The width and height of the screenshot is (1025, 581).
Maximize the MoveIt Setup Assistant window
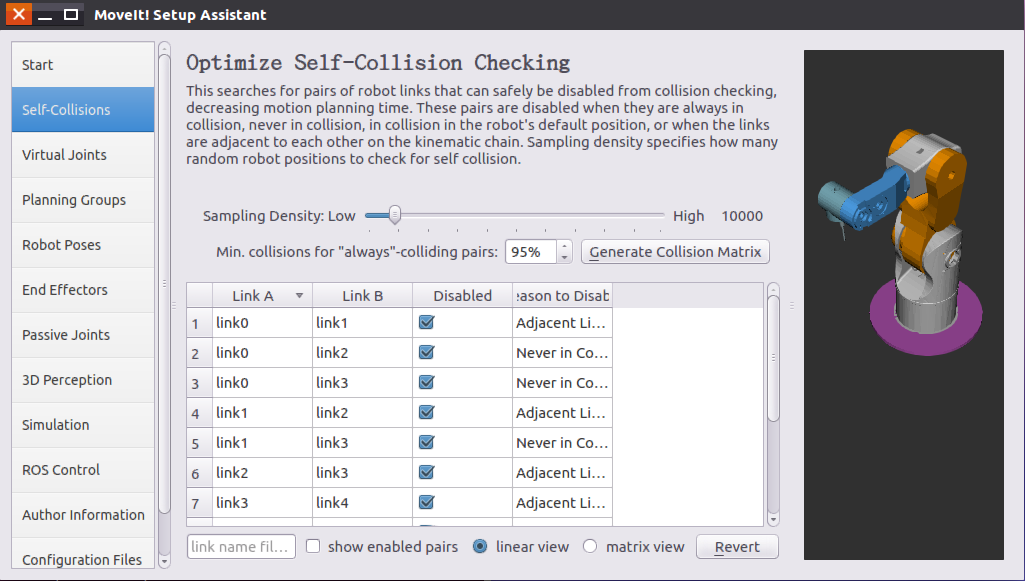[x=71, y=14]
